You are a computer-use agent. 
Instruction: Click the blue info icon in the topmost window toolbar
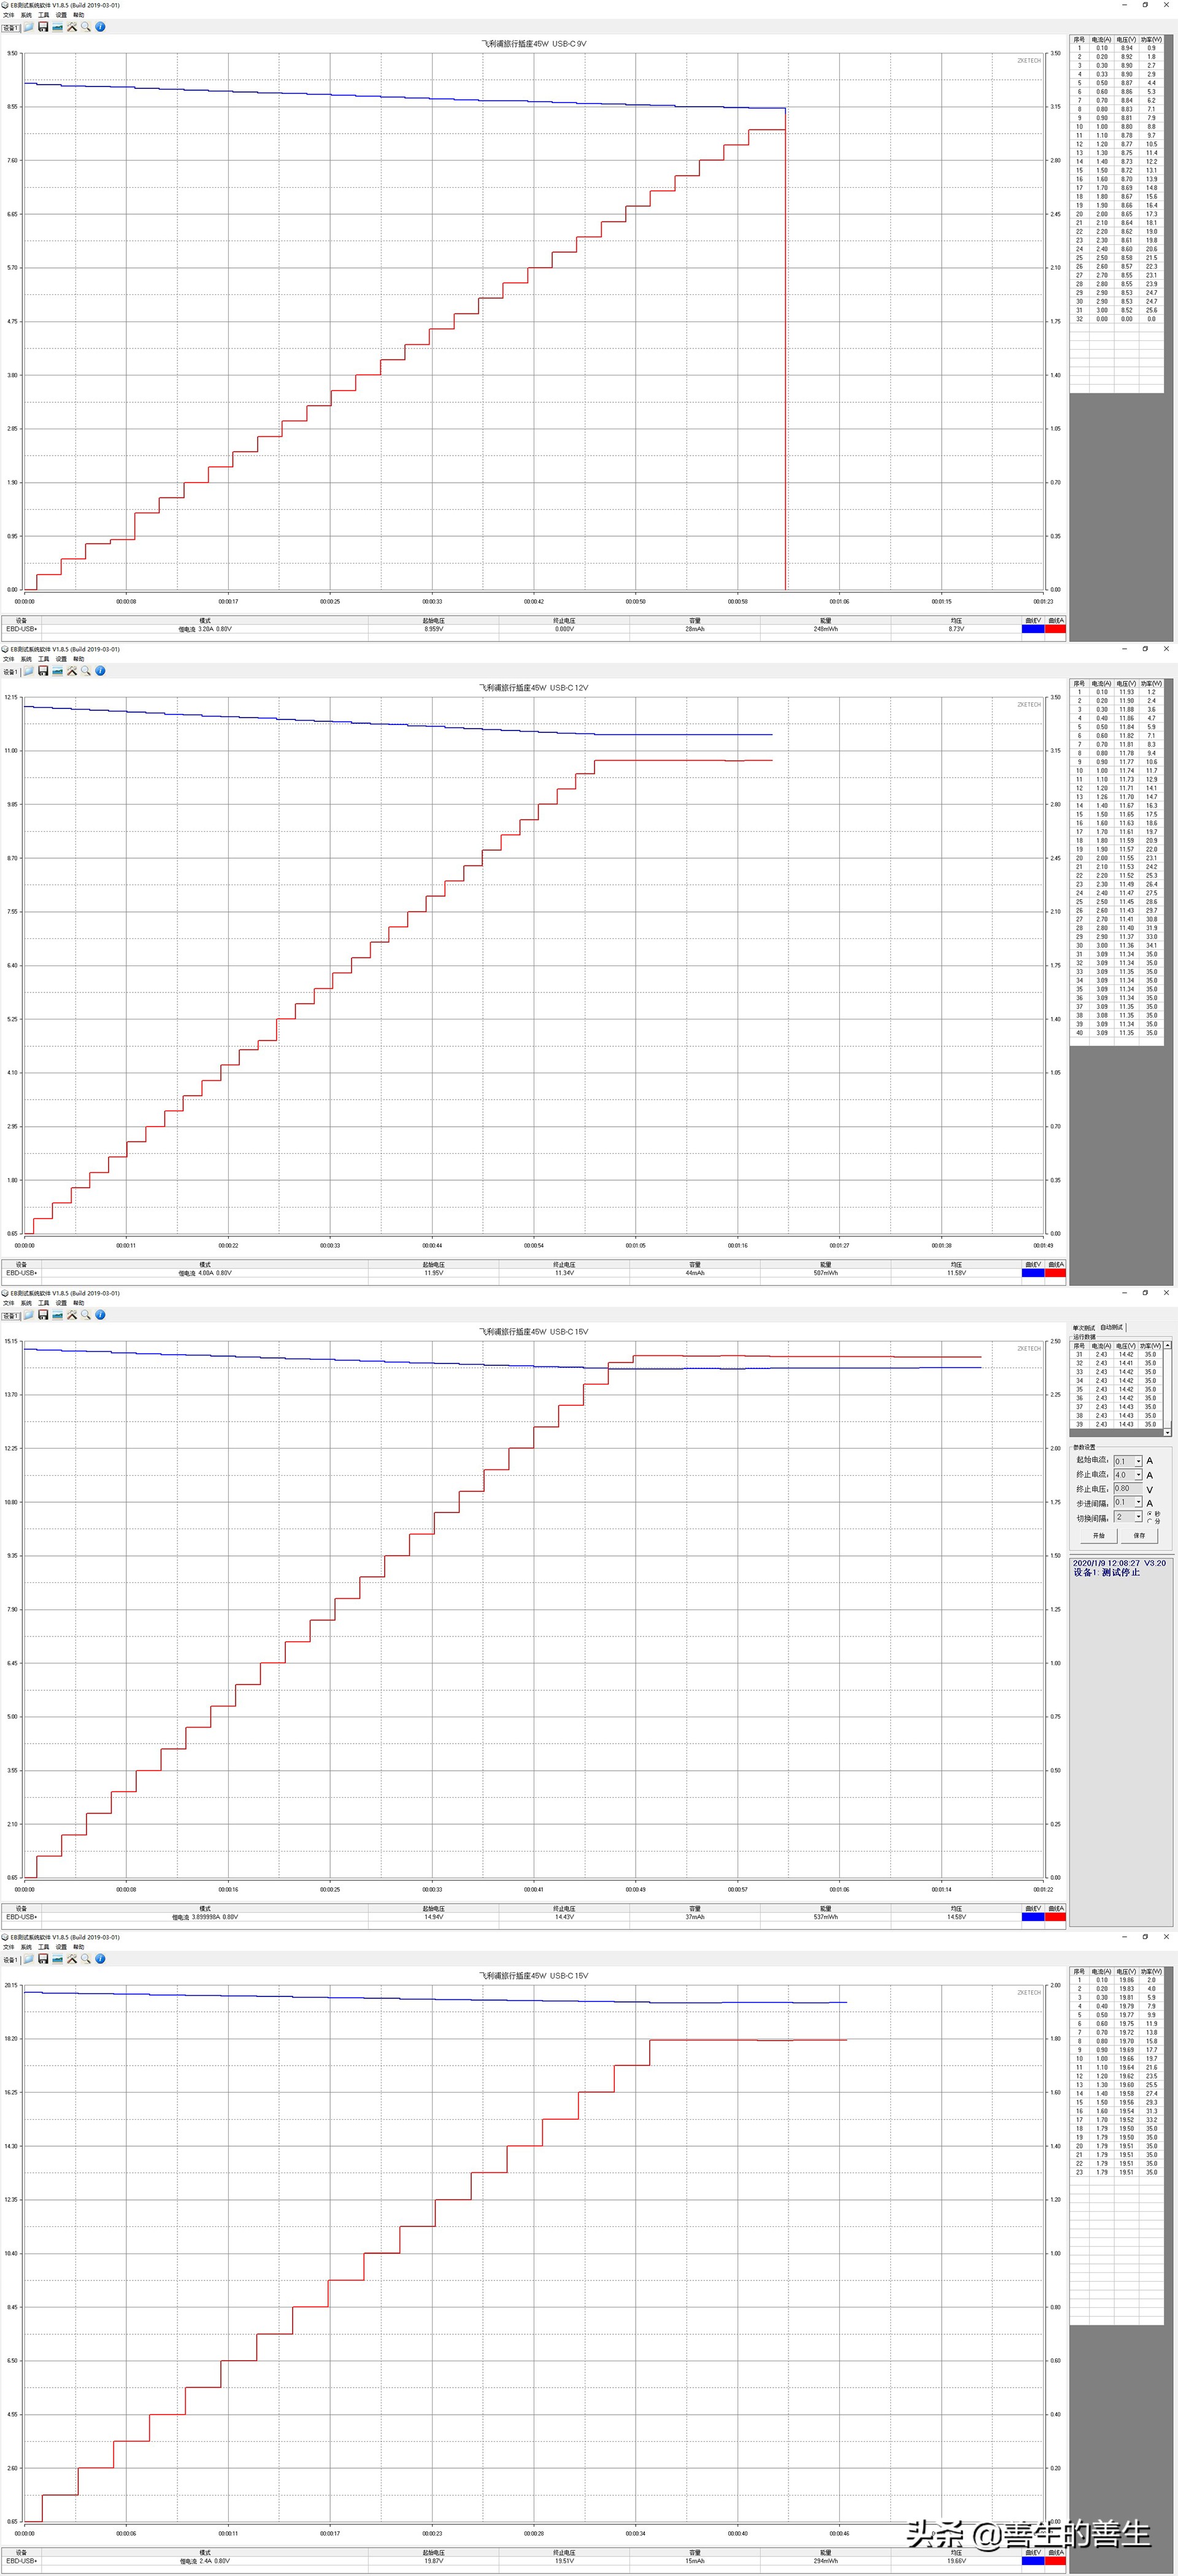(100, 27)
